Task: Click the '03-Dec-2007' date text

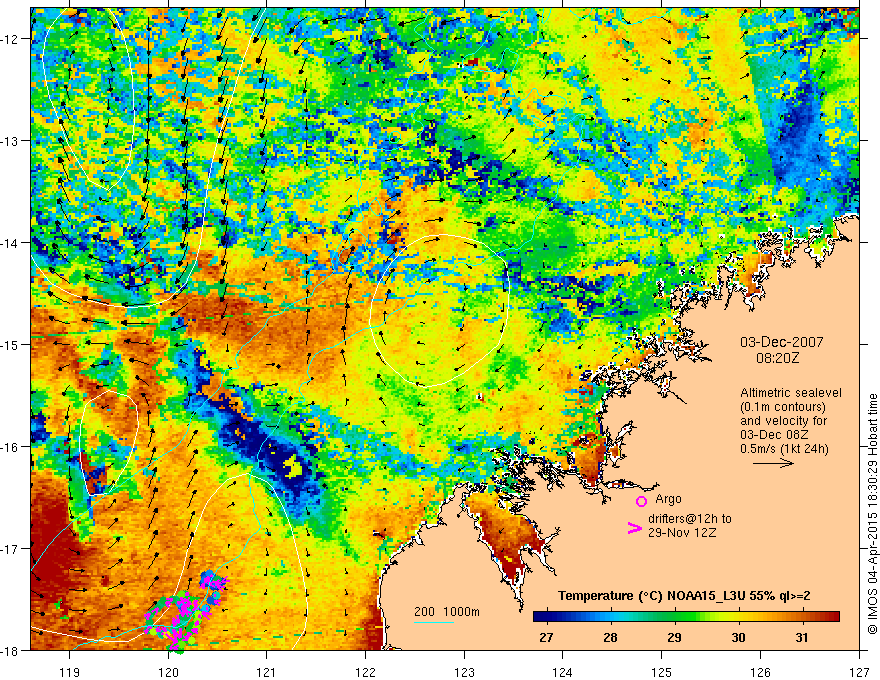Action: point(782,342)
